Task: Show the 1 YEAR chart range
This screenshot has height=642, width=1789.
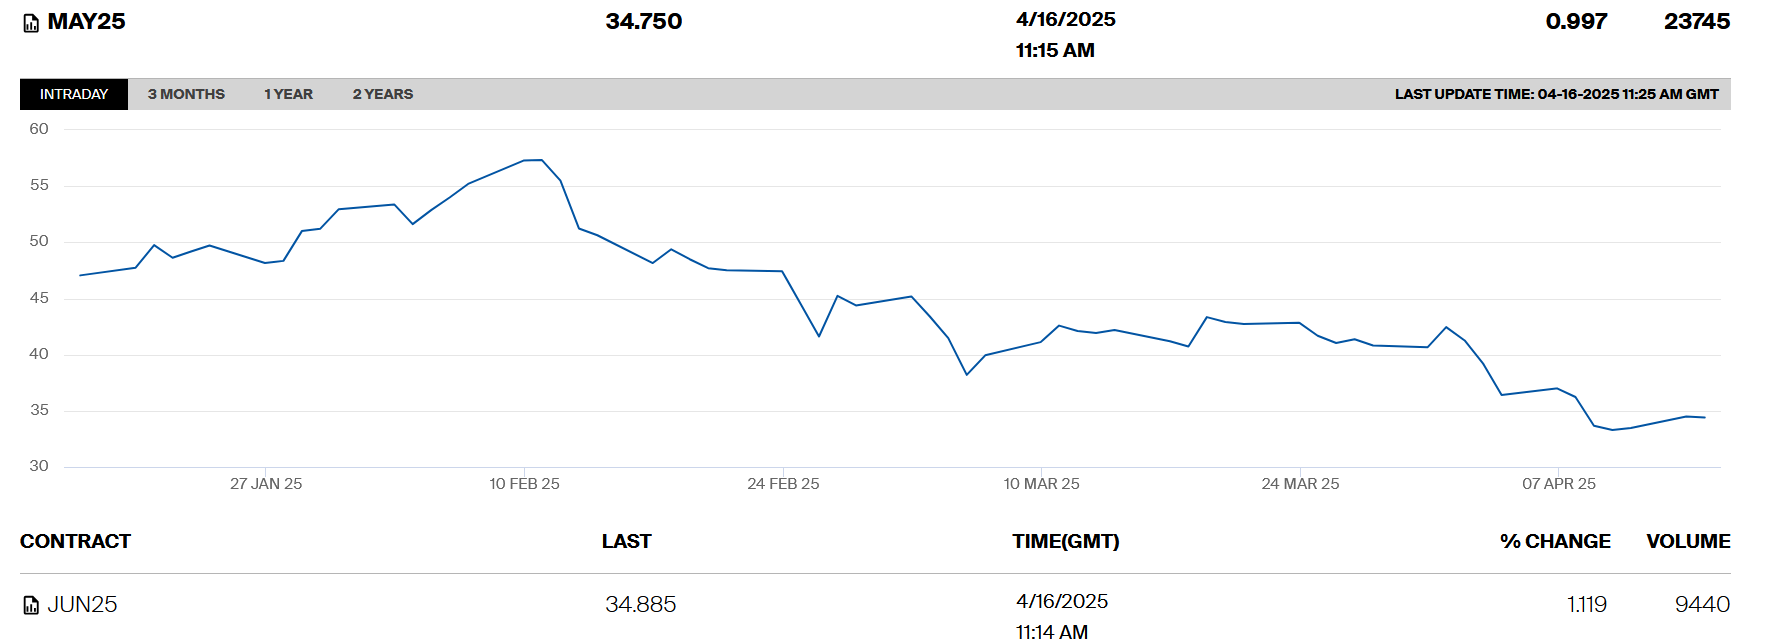Action: tap(288, 94)
